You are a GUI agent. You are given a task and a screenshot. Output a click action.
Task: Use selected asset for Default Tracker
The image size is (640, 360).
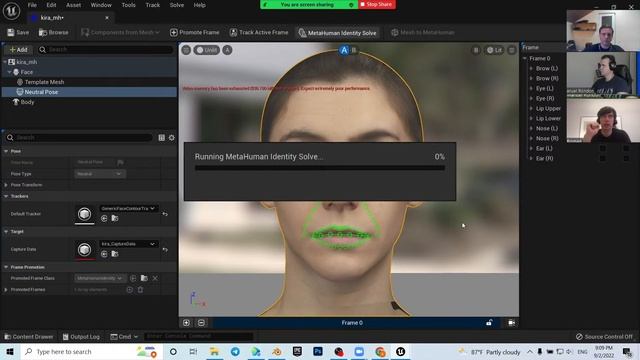(104, 218)
